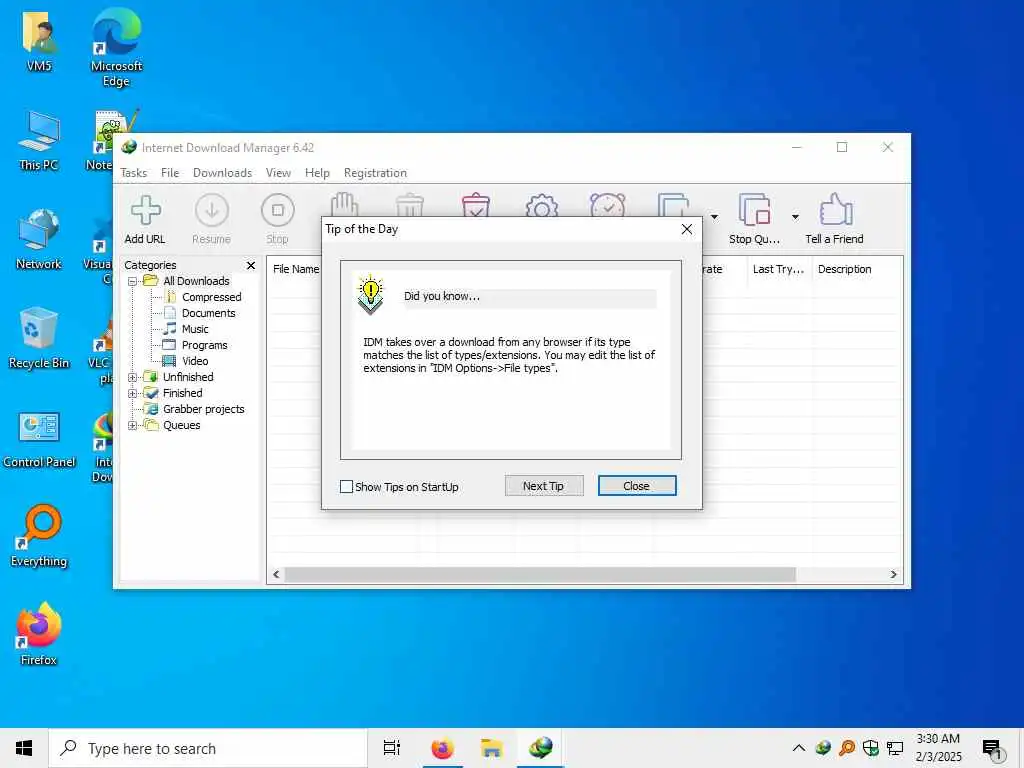
Task: Click the Start Queue toolbar icon
Action: click(674, 205)
